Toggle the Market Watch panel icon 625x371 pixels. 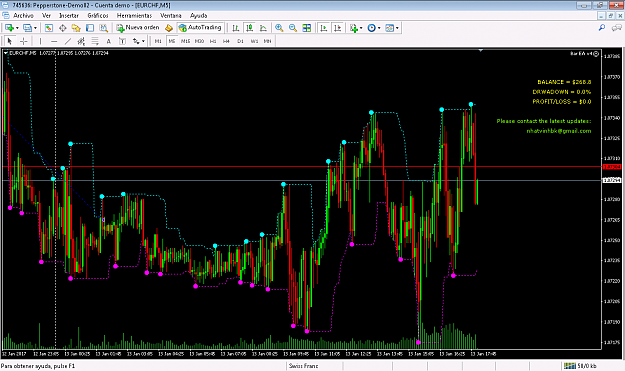(x=49, y=28)
